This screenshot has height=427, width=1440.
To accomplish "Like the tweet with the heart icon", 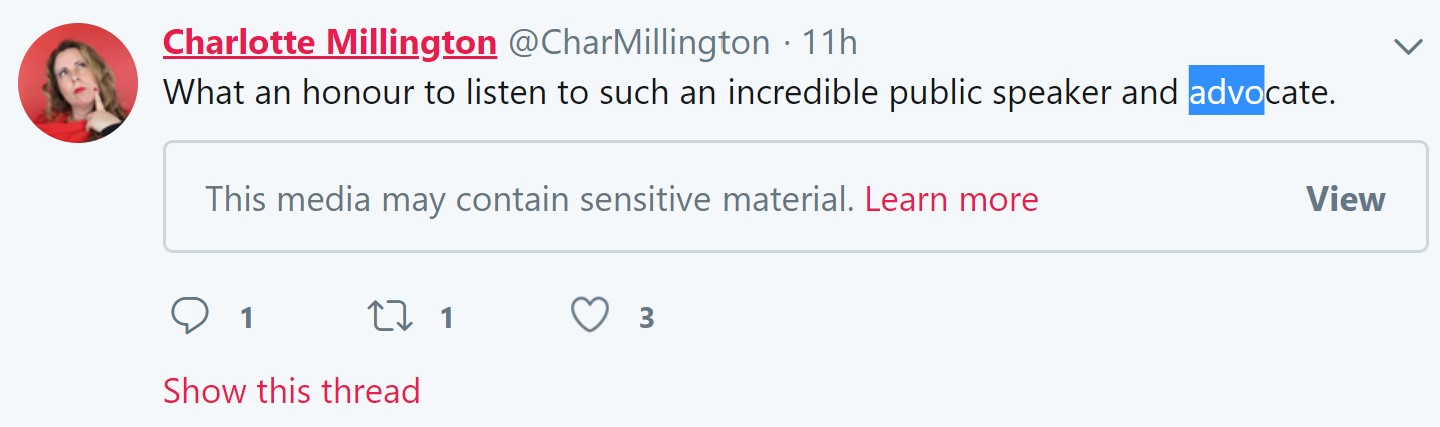I will (x=589, y=317).
